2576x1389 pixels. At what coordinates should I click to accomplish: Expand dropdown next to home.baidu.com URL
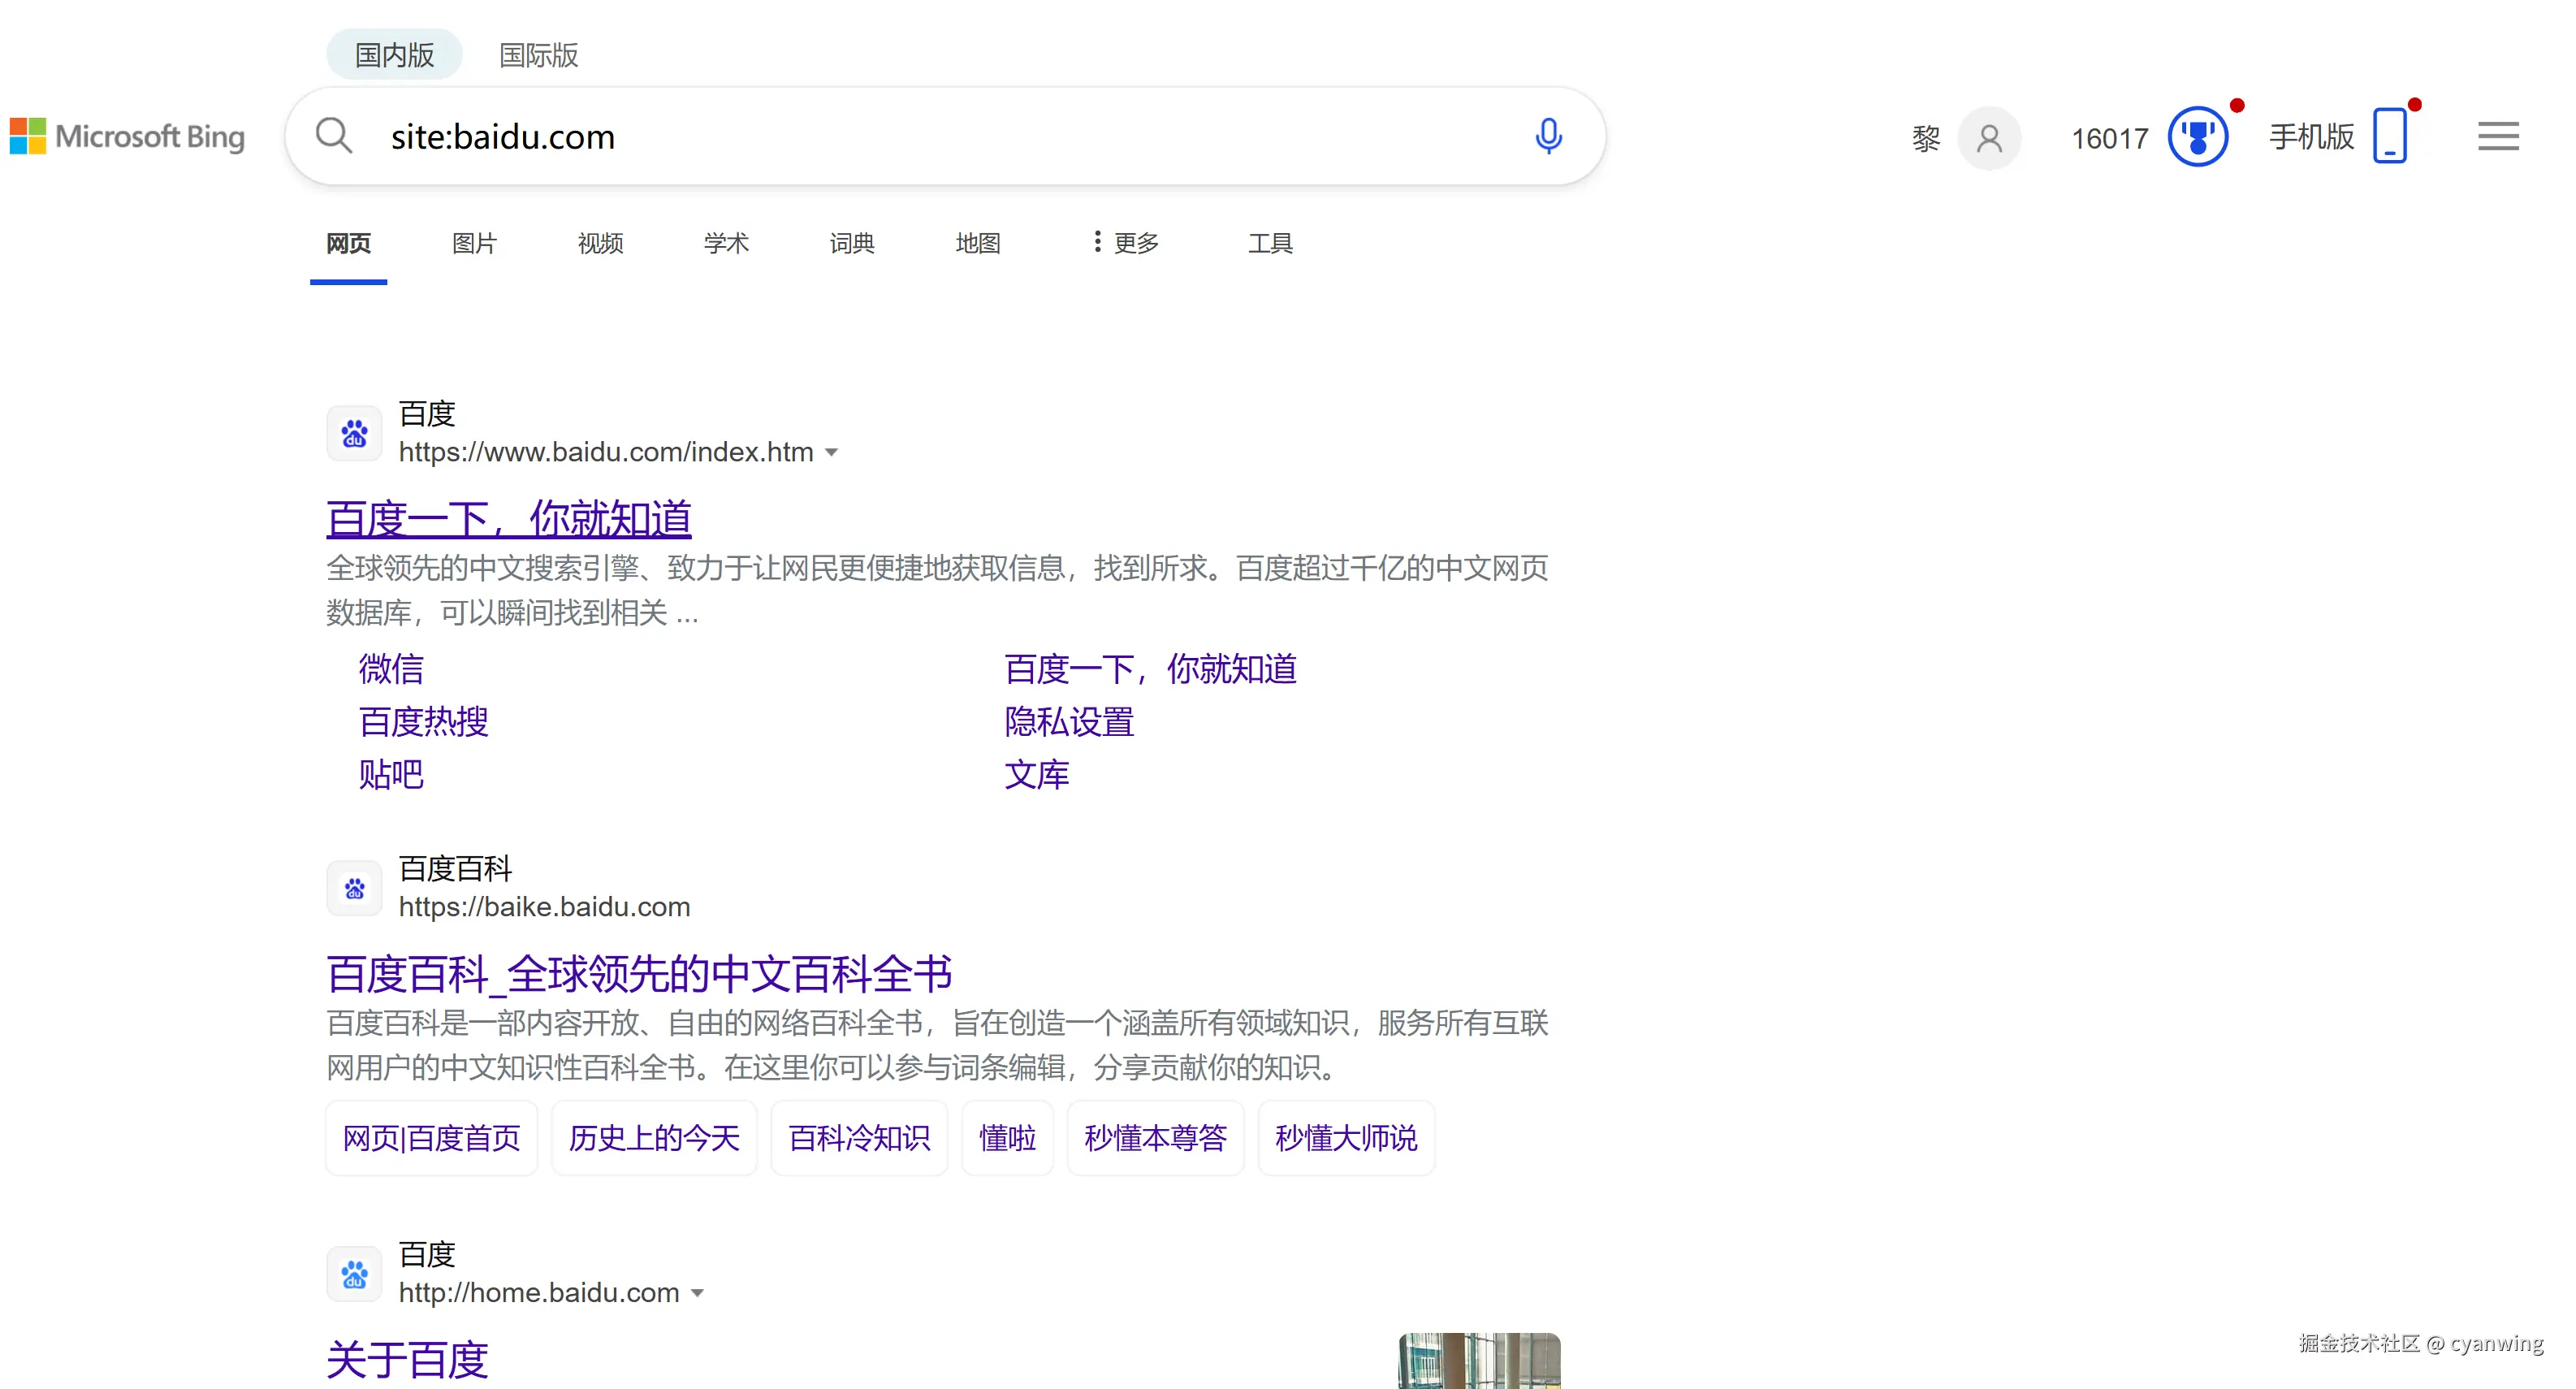coord(698,1293)
